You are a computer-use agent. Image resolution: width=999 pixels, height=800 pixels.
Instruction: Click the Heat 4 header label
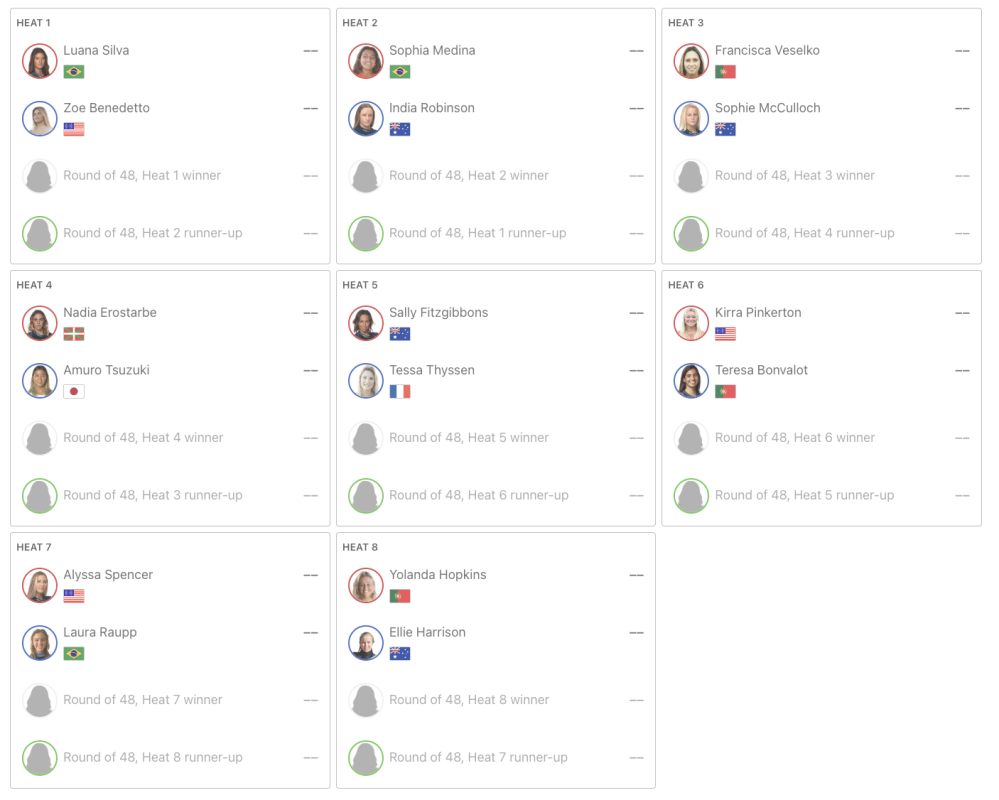pyautogui.click(x=34, y=285)
